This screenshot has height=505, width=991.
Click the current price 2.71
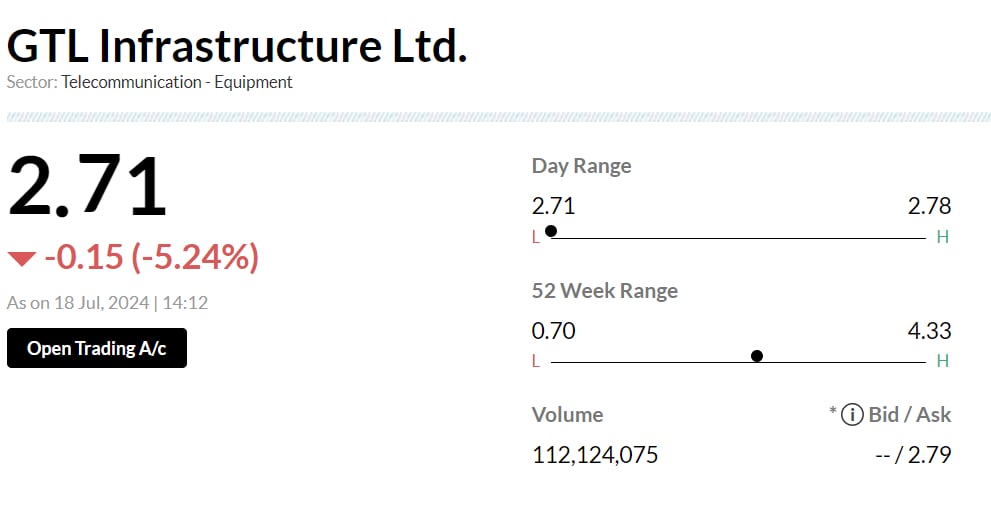pyautogui.click(x=87, y=187)
